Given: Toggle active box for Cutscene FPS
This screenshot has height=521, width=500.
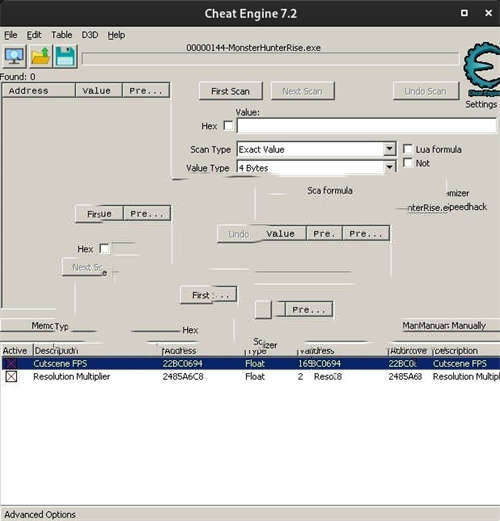Looking at the screenshot, I should (x=11, y=363).
